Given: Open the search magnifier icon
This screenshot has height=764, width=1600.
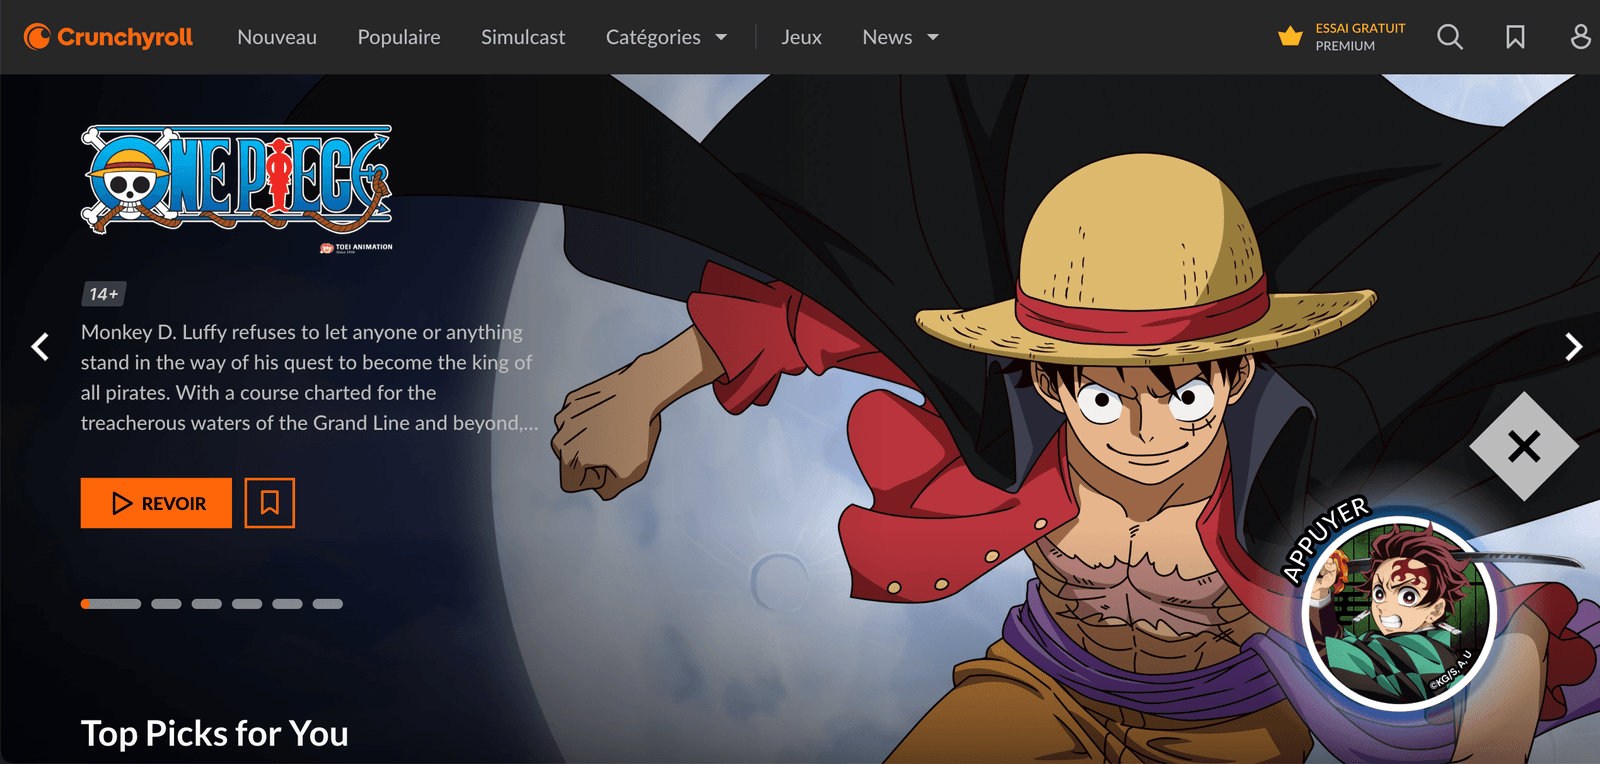Looking at the screenshot, I should (x=1449, y=37).
